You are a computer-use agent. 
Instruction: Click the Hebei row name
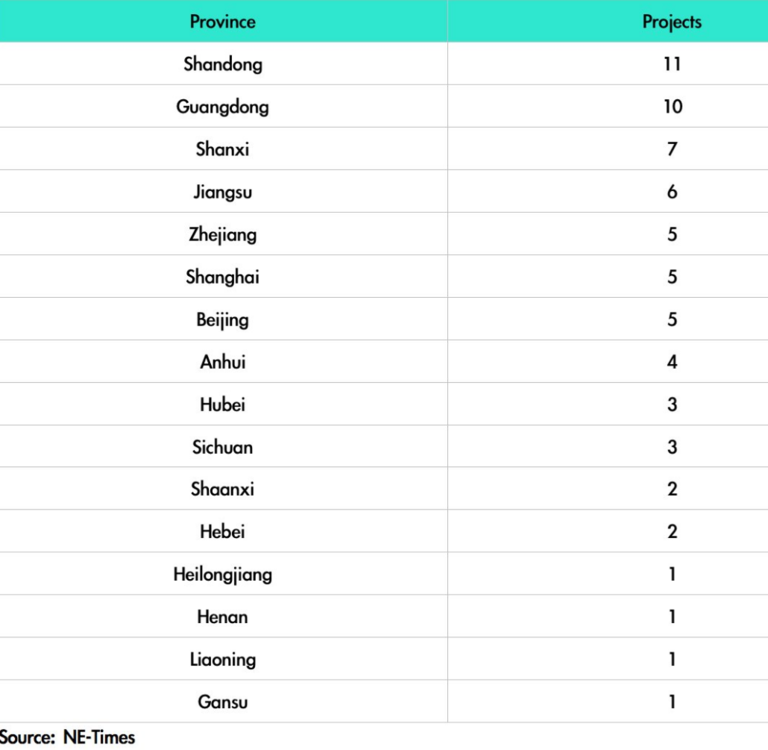pyautogui.click(x=223, y=532)
